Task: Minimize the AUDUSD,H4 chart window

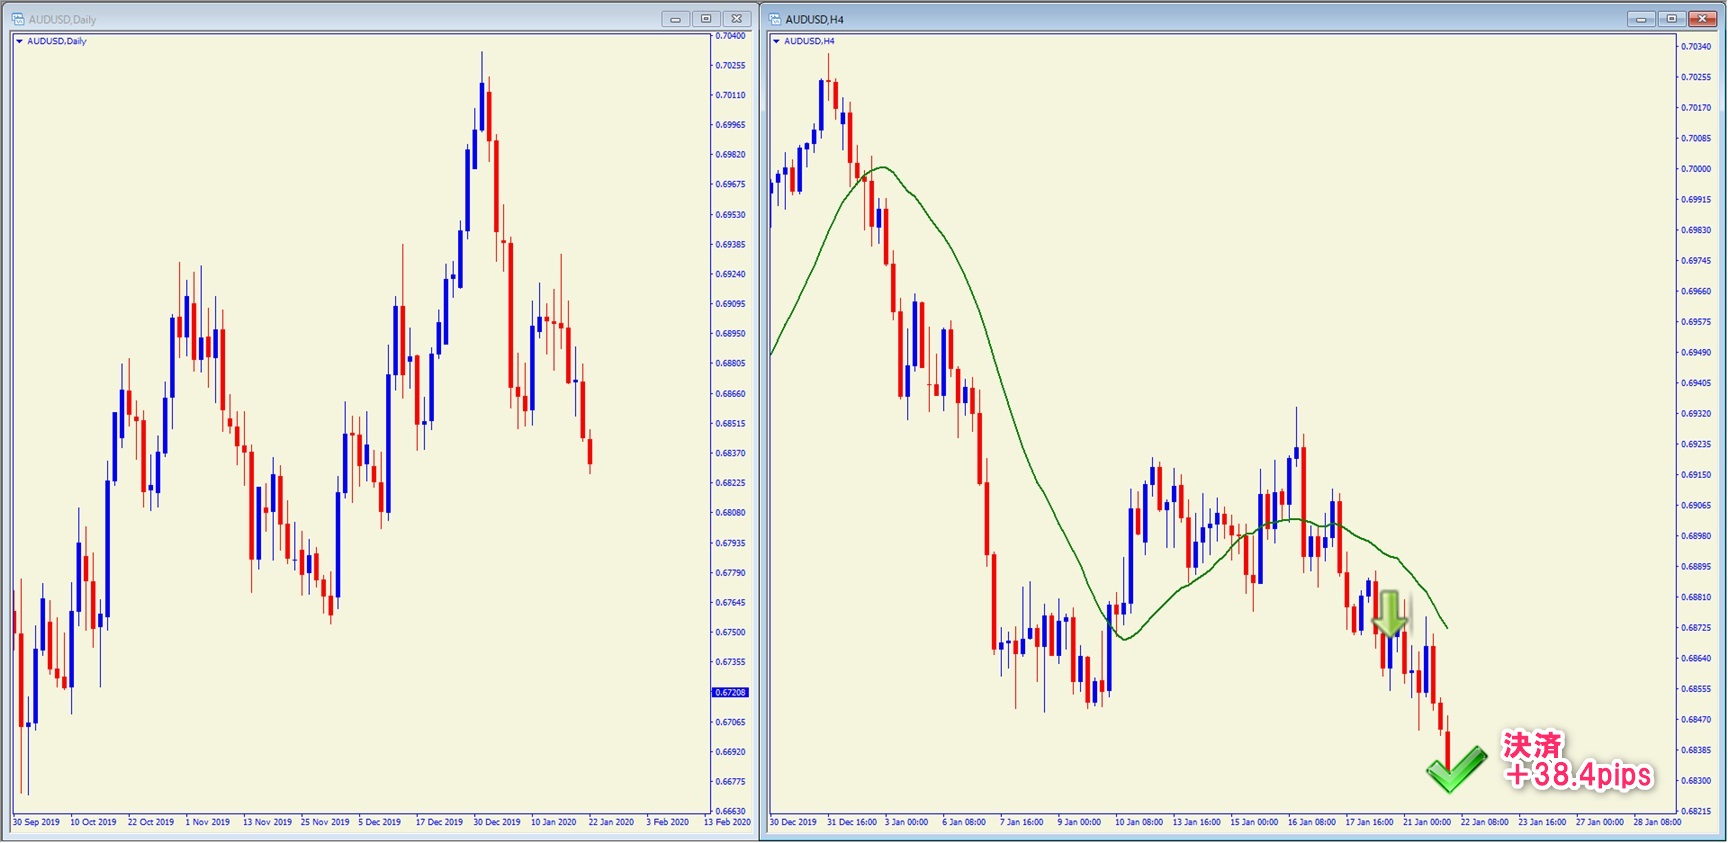Action: [1641, 19]
